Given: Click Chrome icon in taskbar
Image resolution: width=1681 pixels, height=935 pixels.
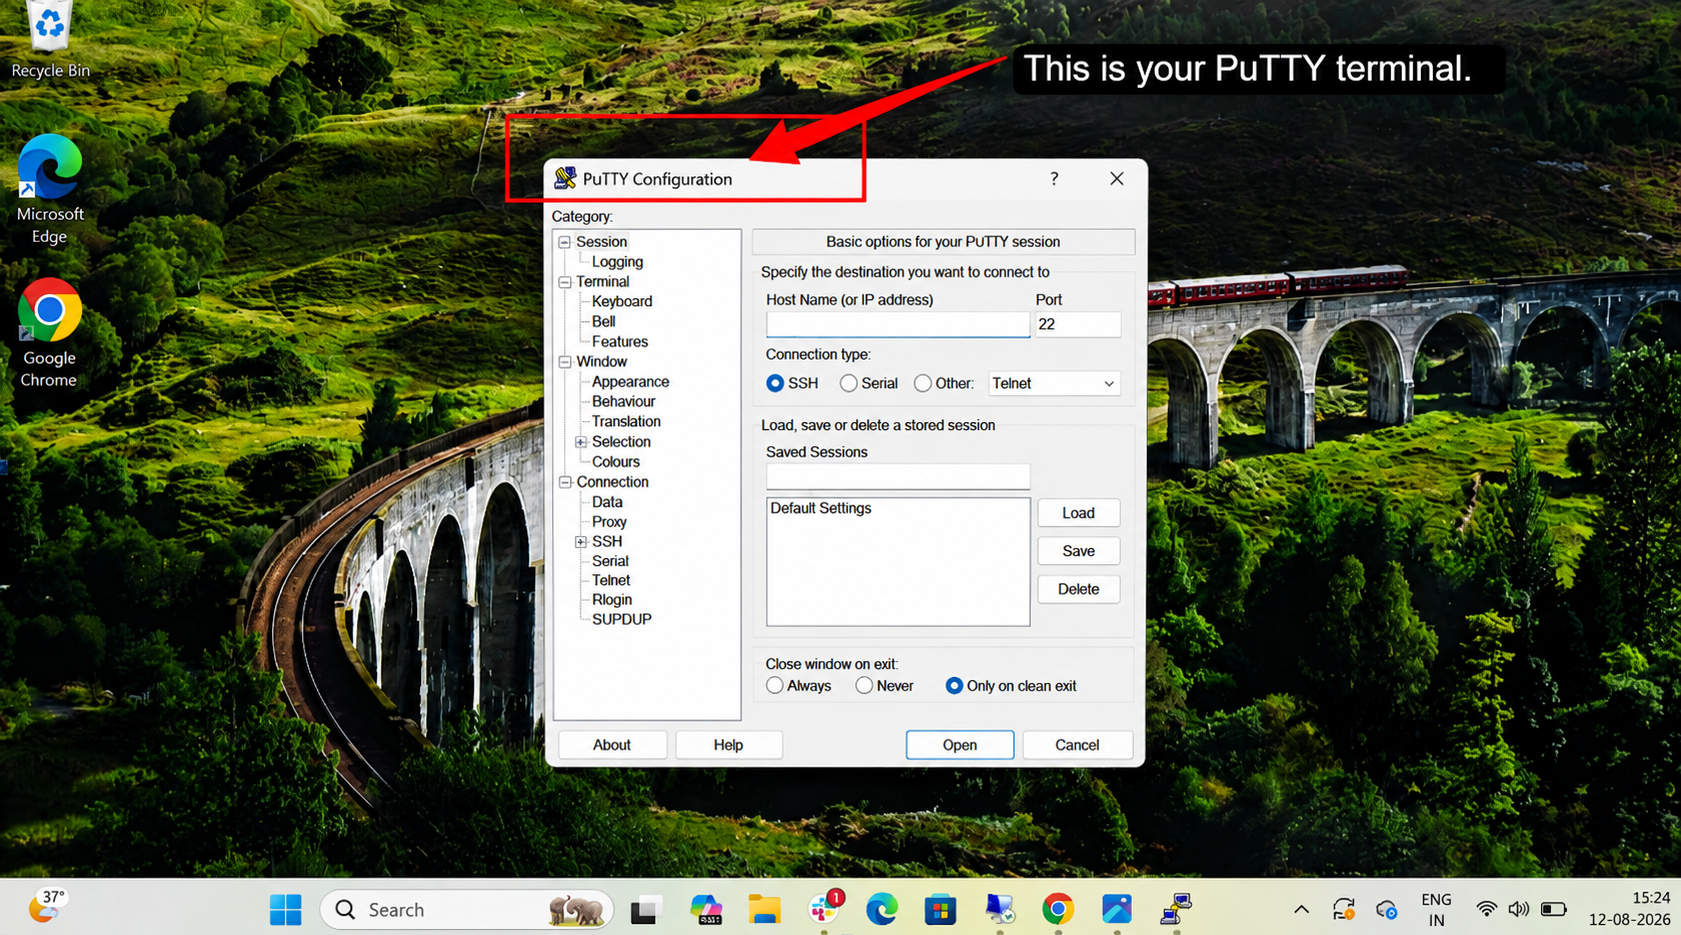Looking at the screenshot, I should coord(1058,909).
